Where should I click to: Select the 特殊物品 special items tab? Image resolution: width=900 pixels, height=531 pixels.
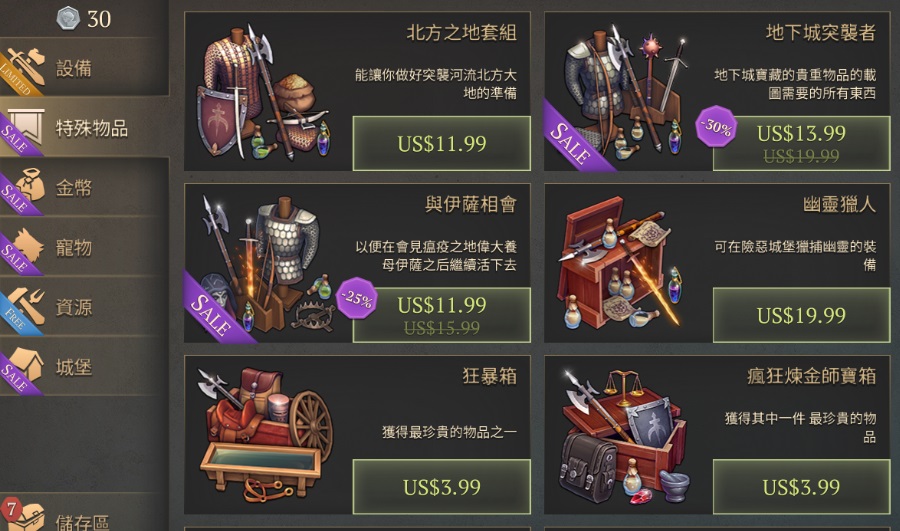tap(84, 127)
